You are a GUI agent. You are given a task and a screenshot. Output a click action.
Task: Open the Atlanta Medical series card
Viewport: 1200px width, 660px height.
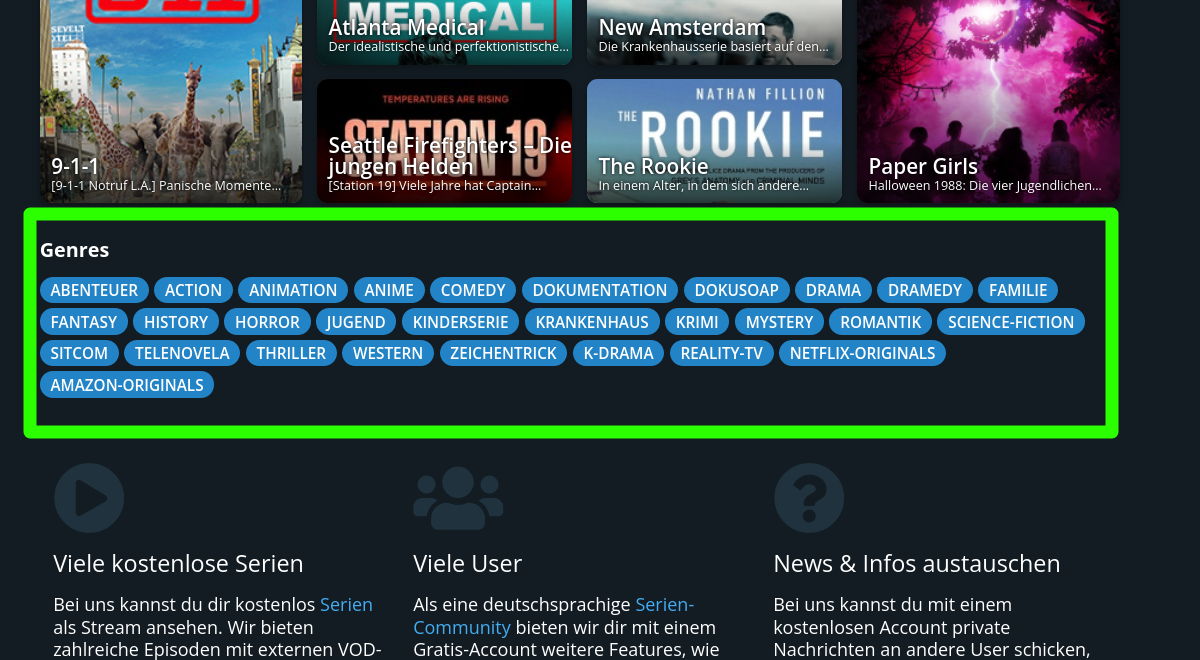444,32
